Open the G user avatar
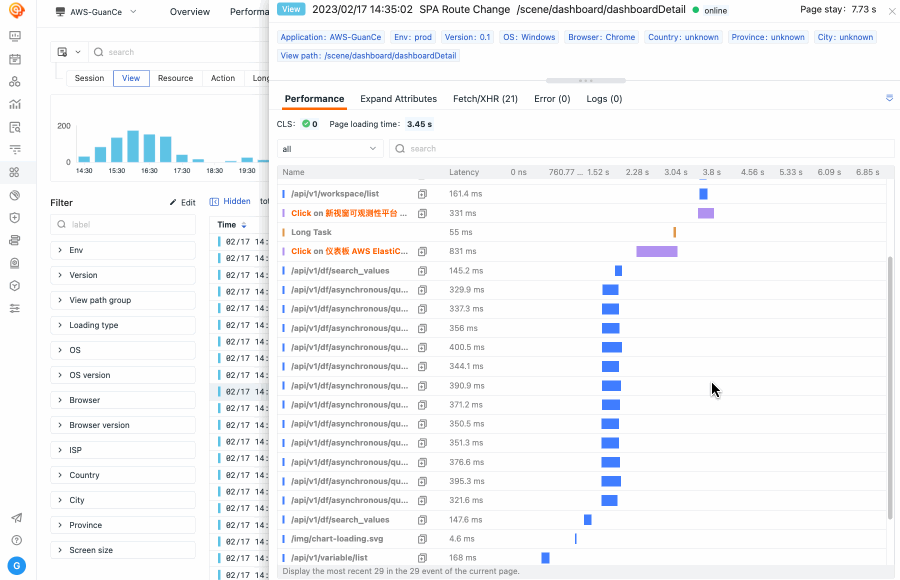 [17, 566]
